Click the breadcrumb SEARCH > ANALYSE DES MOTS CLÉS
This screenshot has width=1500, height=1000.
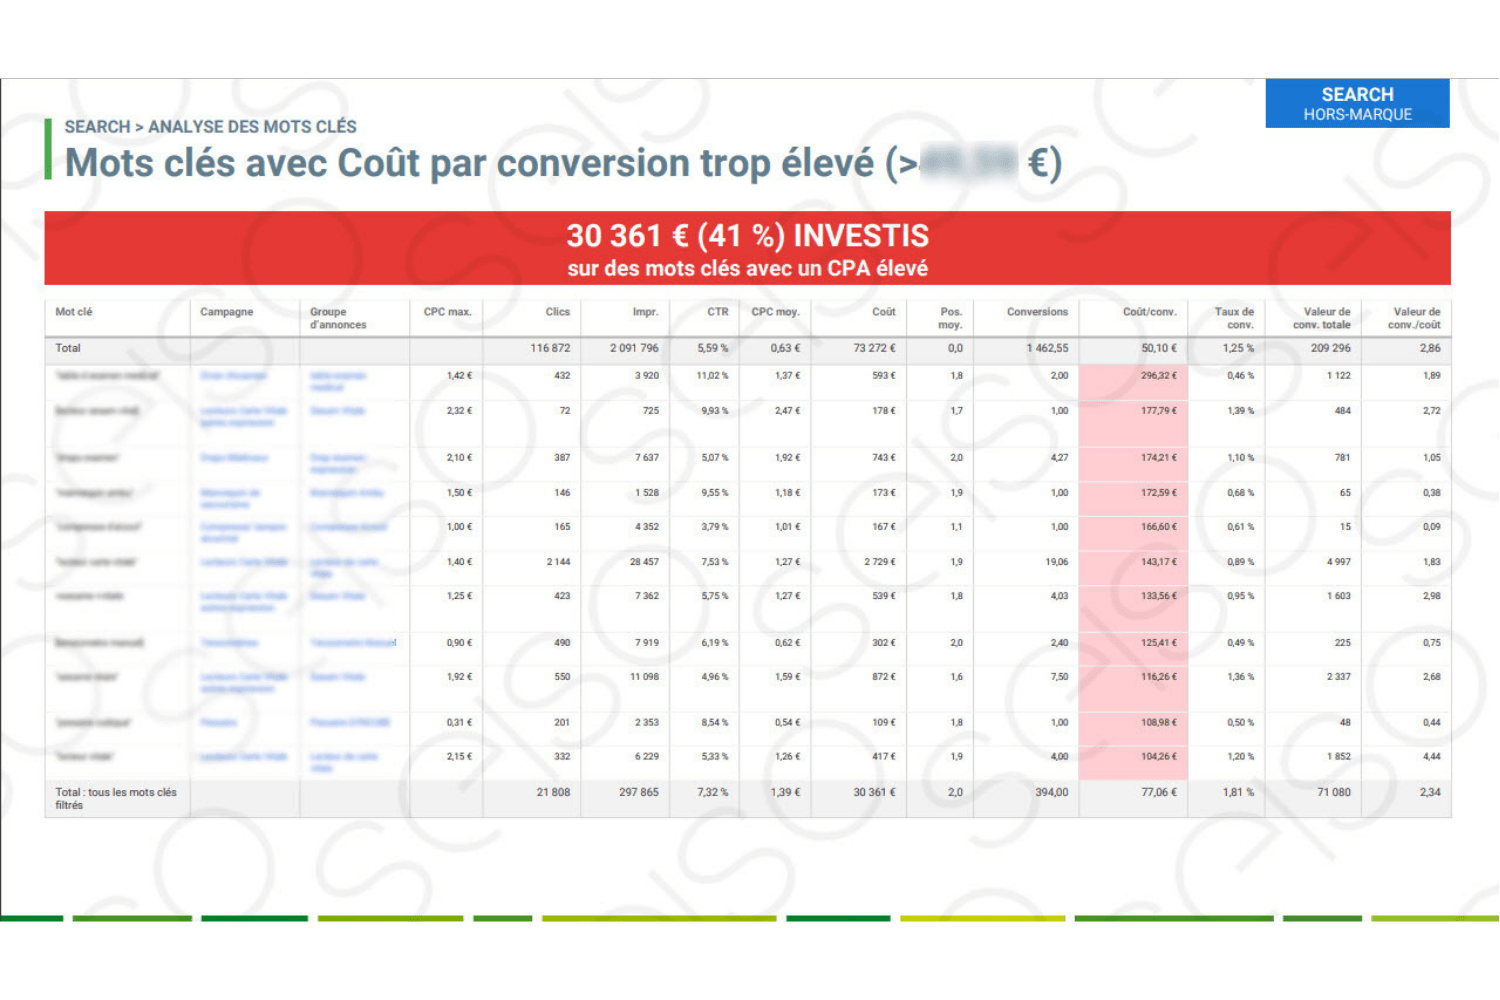pos(210,127)
